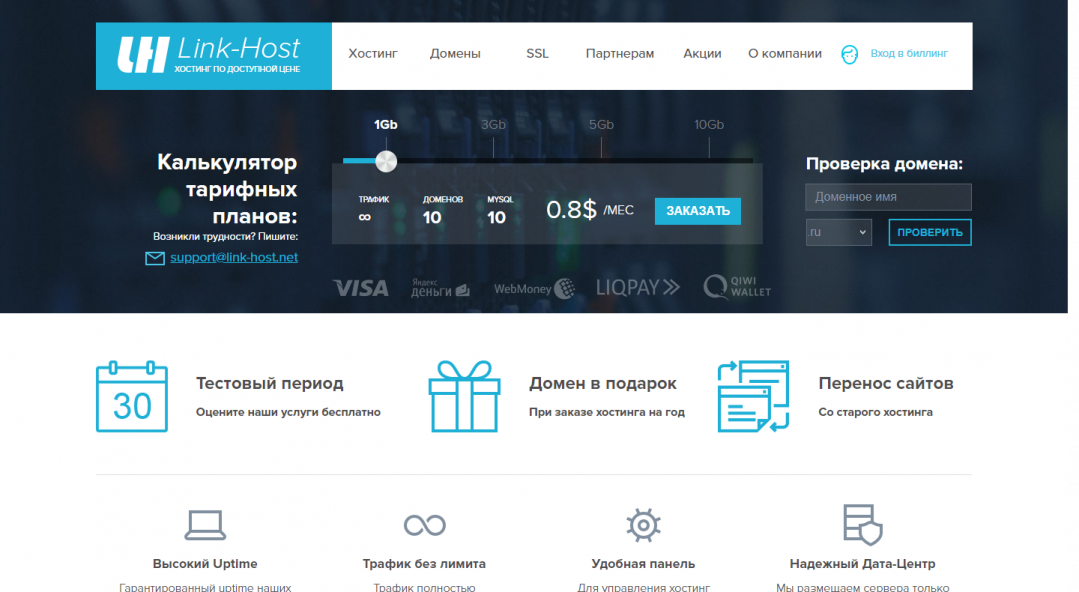Click the VISA payment logo
This screenshot has width=1079, height=592.
pyautogui.click(x=361, y=288)
